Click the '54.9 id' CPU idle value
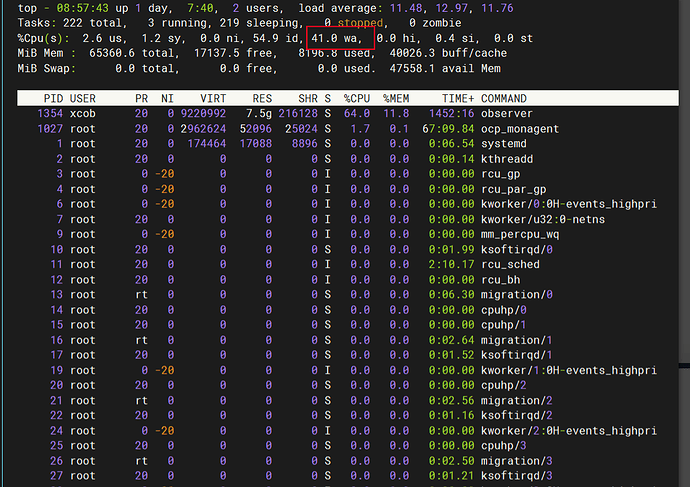690x487 pixels. pos(275,38)
